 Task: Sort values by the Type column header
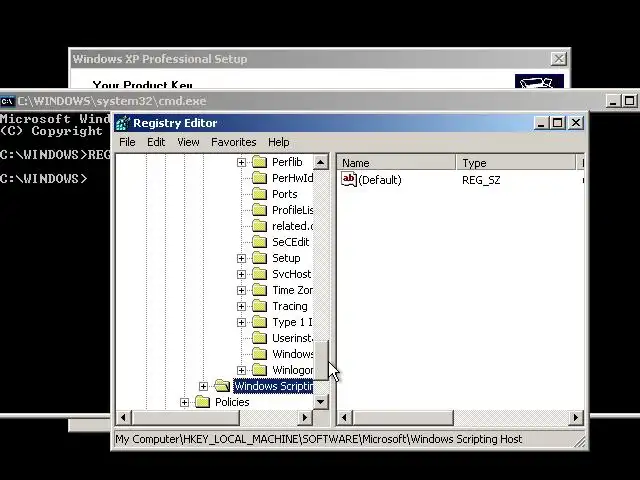(x=516, y=162)
